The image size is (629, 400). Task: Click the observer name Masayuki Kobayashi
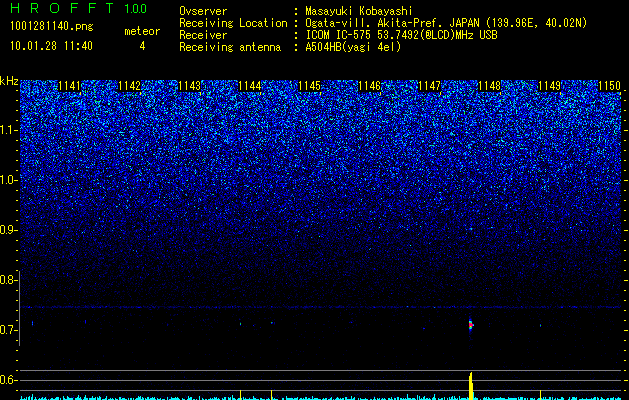(x=359, y=11)
